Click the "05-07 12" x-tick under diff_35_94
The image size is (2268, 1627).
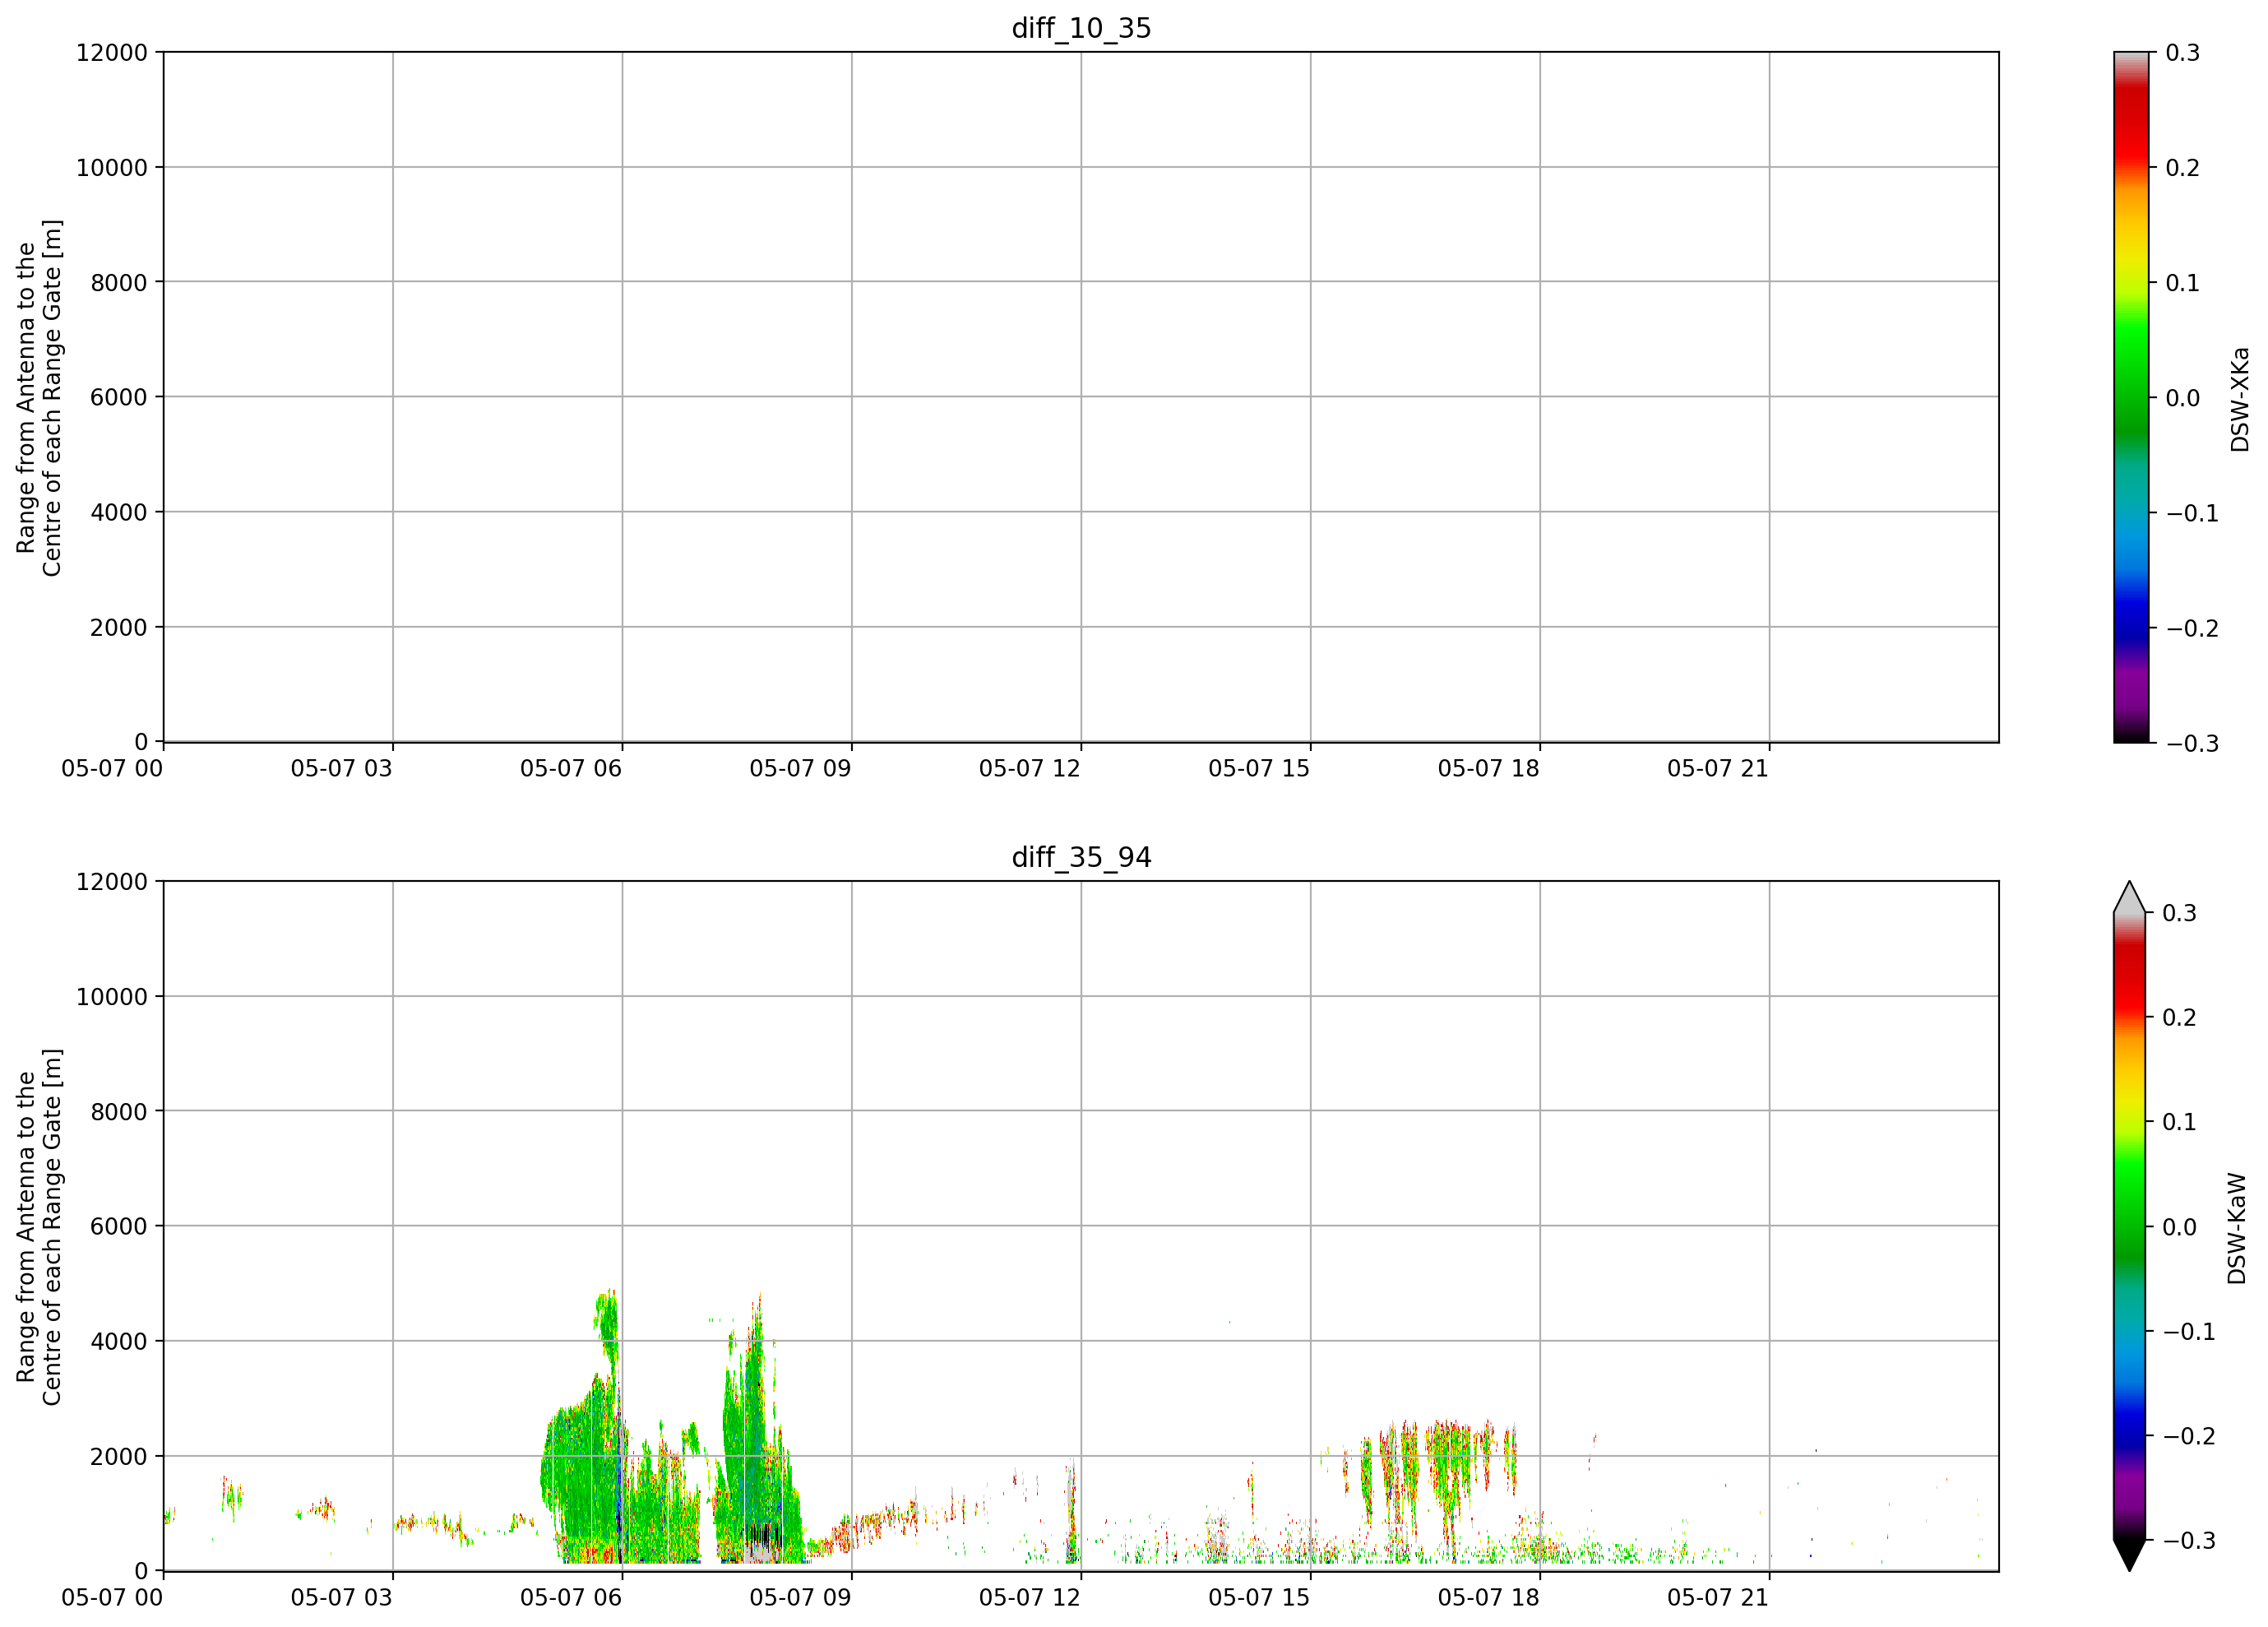click(x=1030, y=1598)
